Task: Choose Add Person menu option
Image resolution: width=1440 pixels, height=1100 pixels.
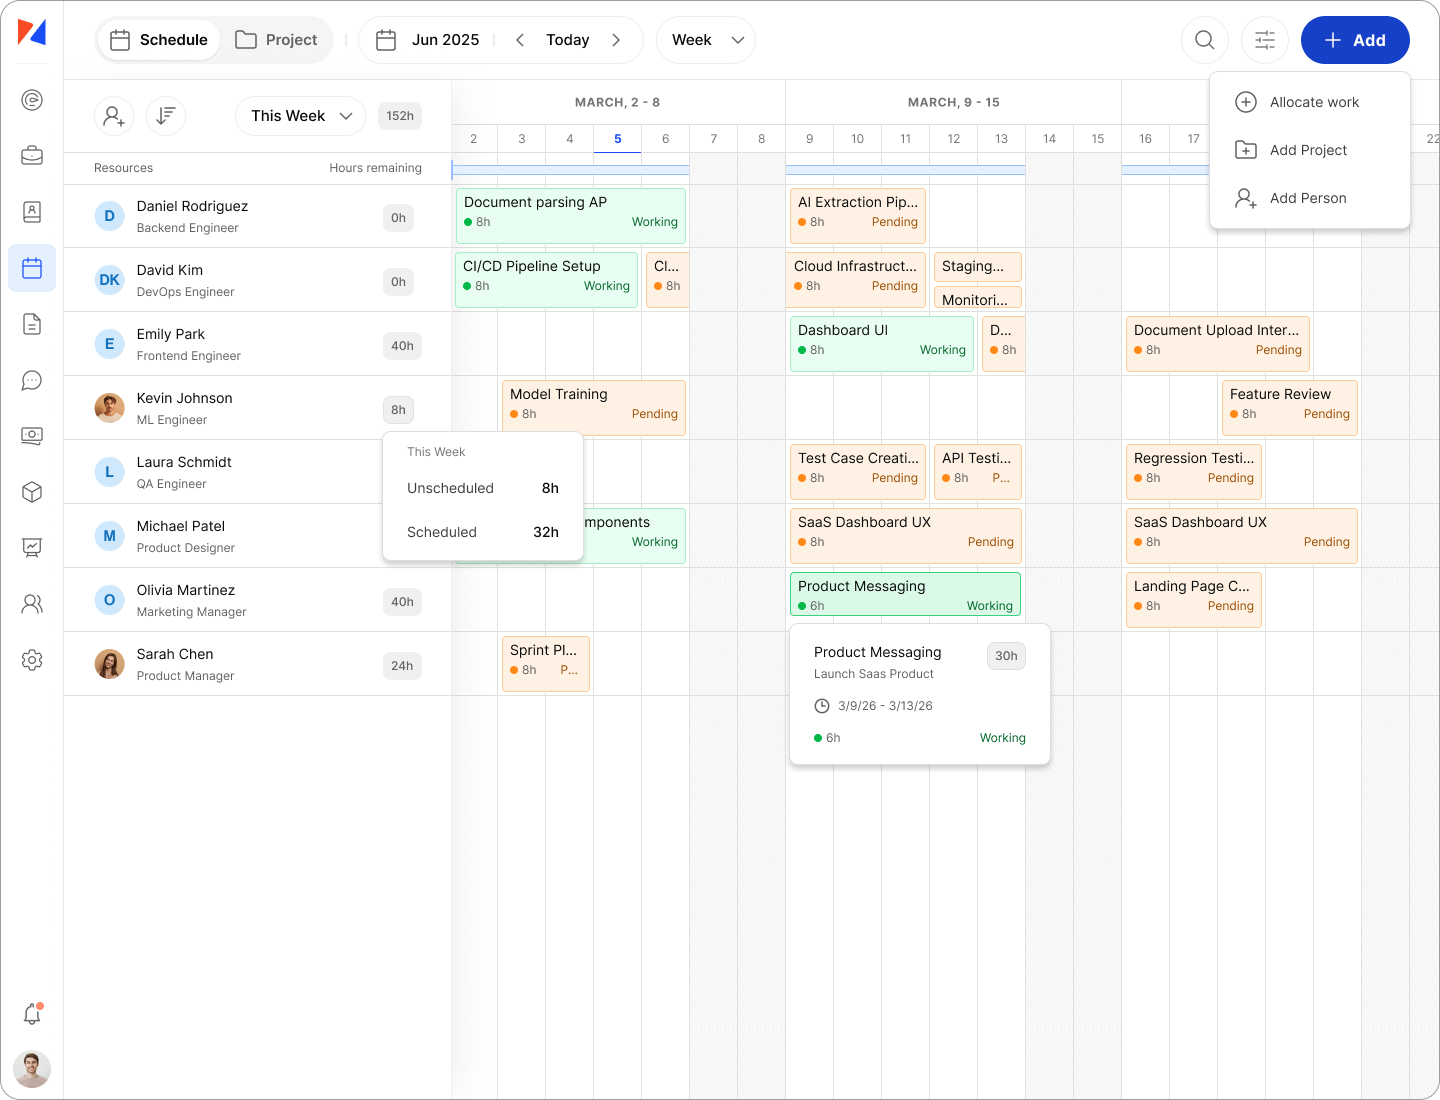Action: pos(1307,198)
